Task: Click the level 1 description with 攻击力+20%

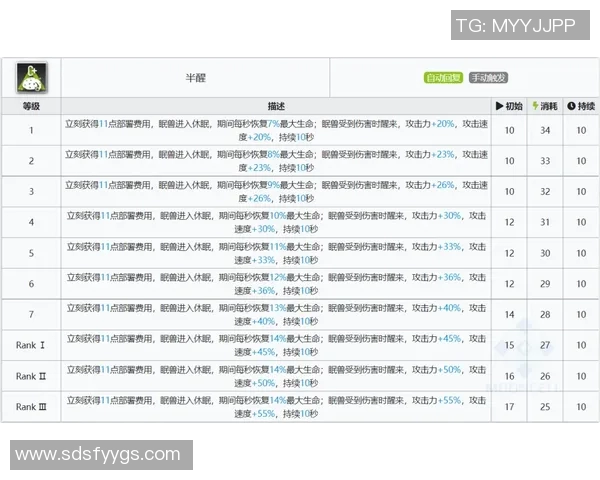Action: (x=276, y=130)
